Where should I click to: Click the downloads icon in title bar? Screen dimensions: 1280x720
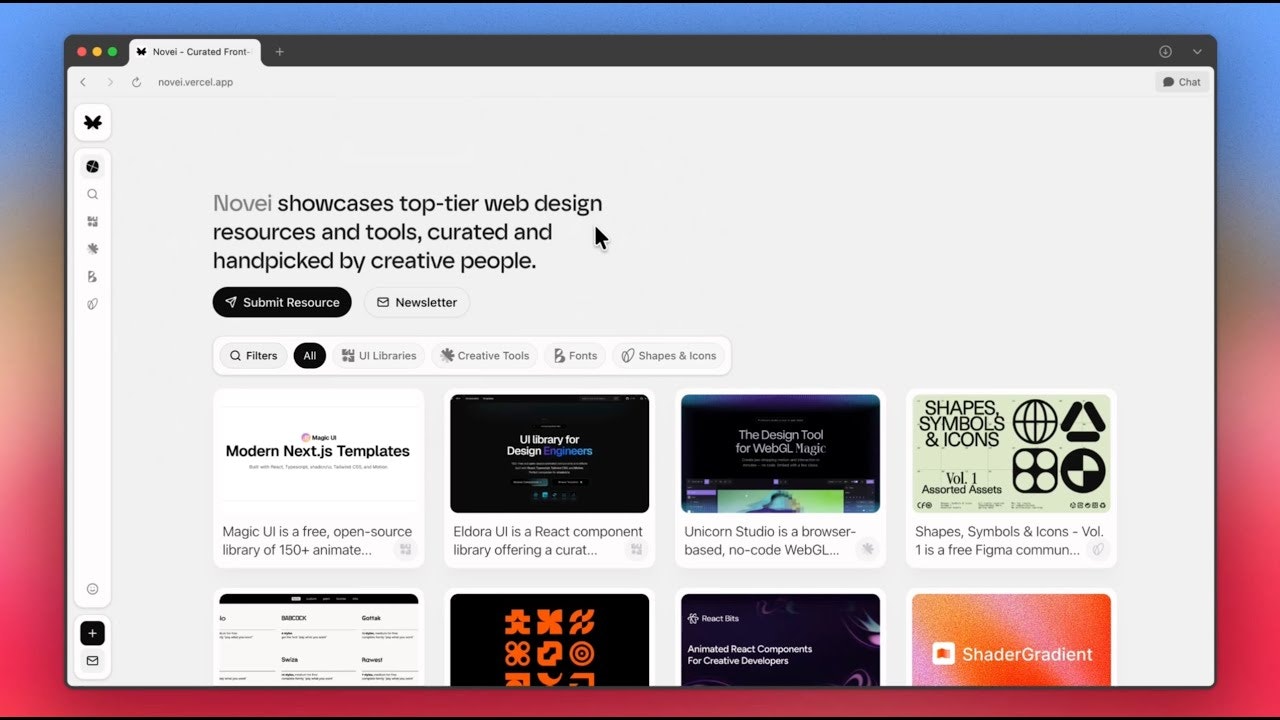[1165, 52]
